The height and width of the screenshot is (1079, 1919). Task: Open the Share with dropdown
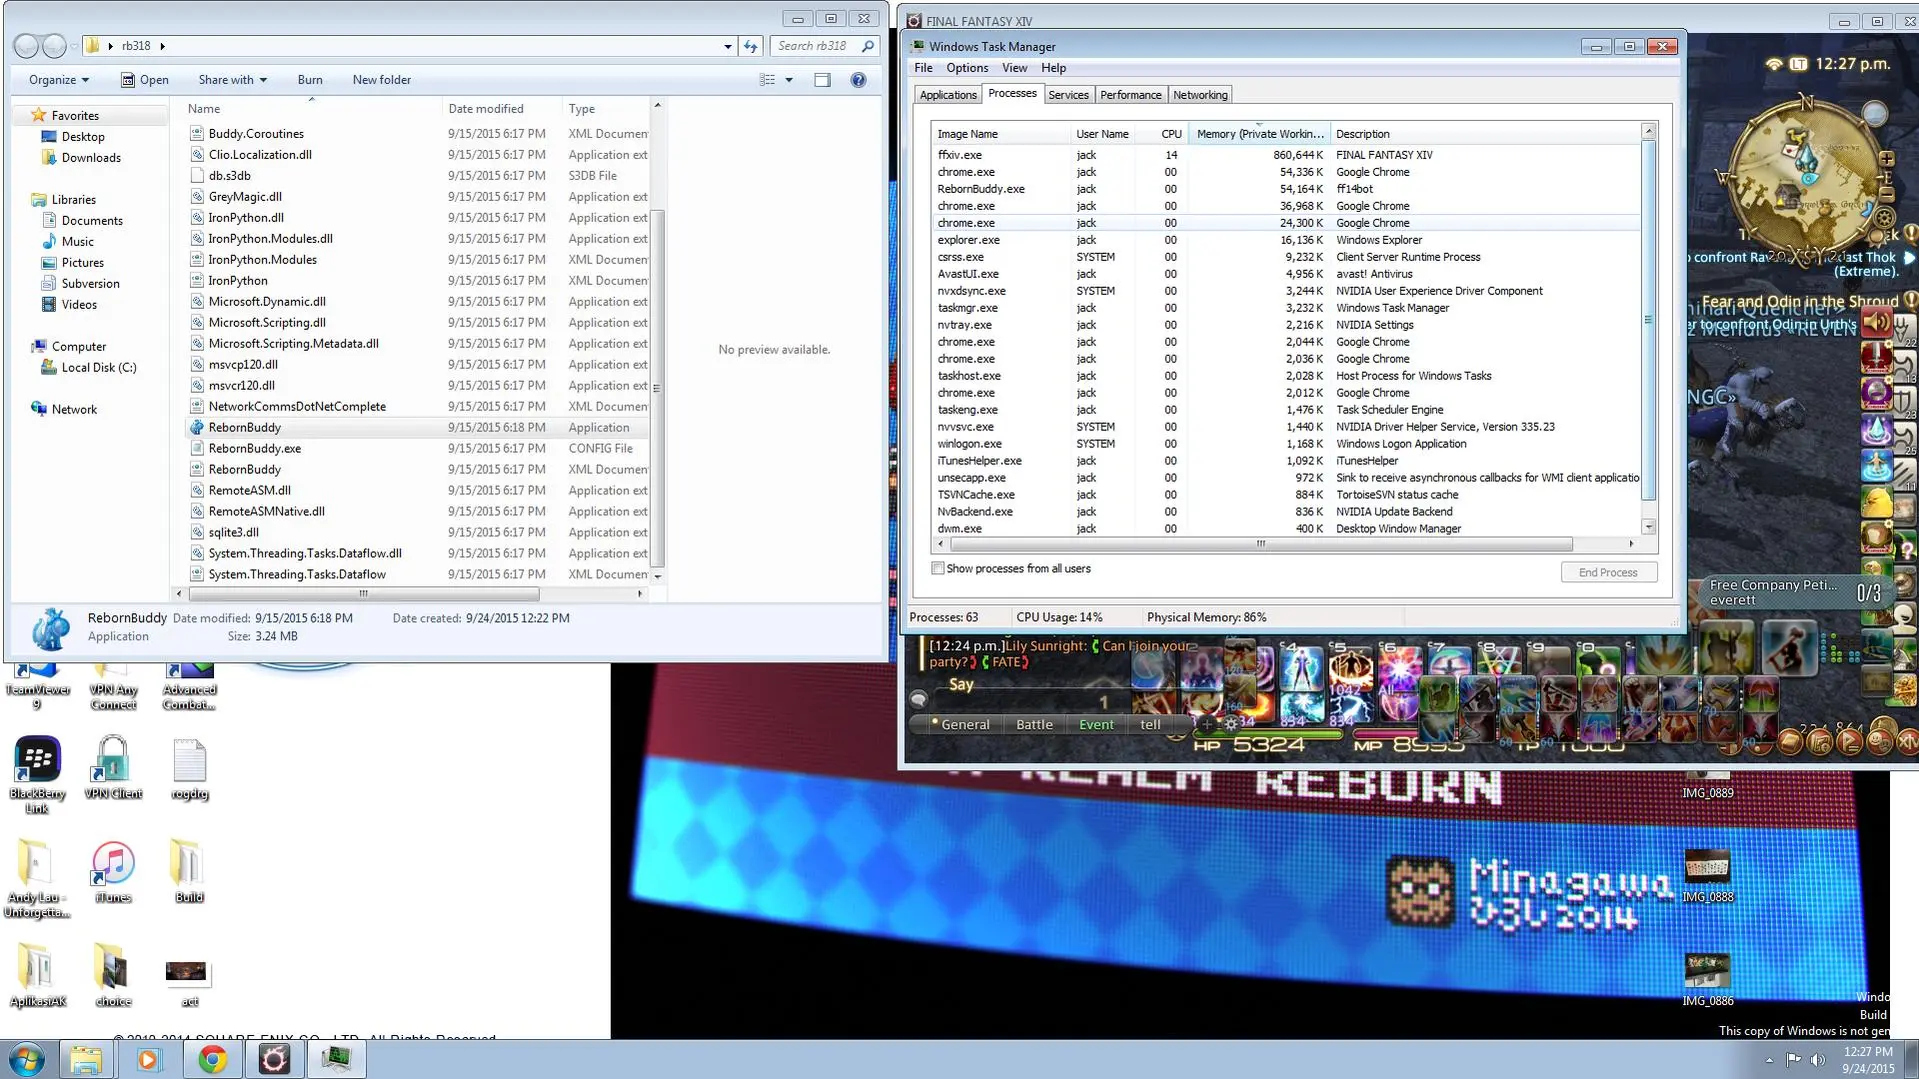(232, 80)
